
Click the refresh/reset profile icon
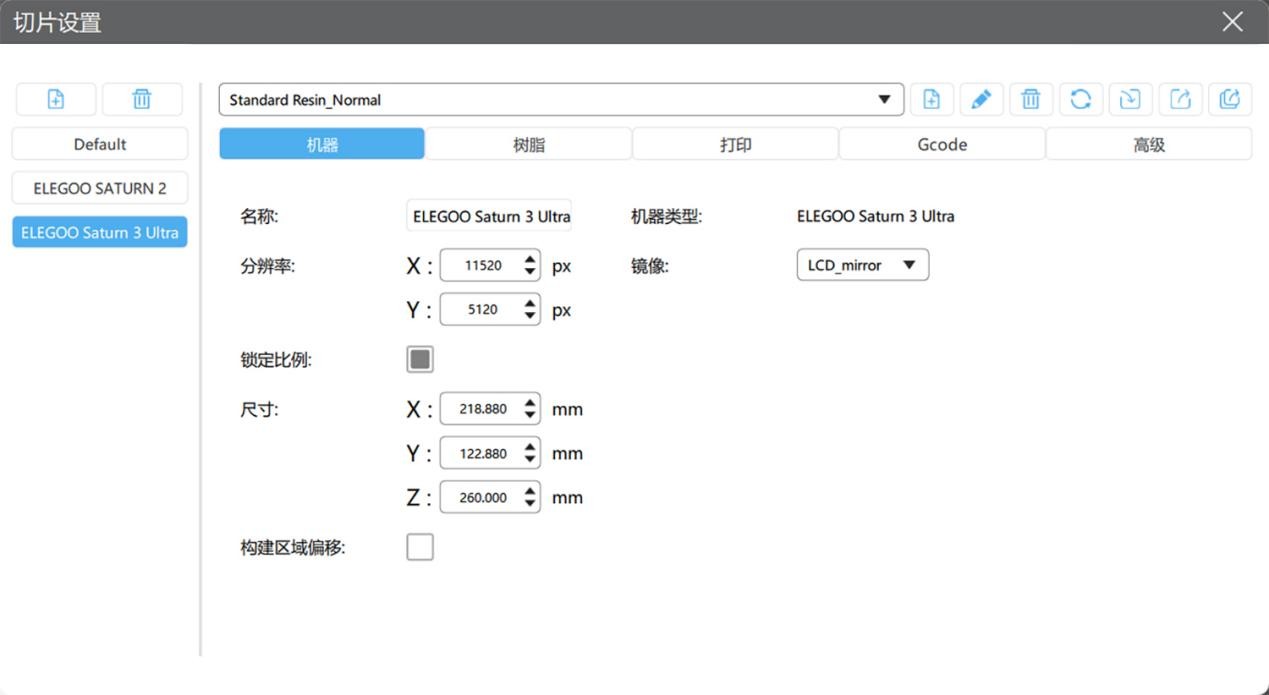(1081, 99)
